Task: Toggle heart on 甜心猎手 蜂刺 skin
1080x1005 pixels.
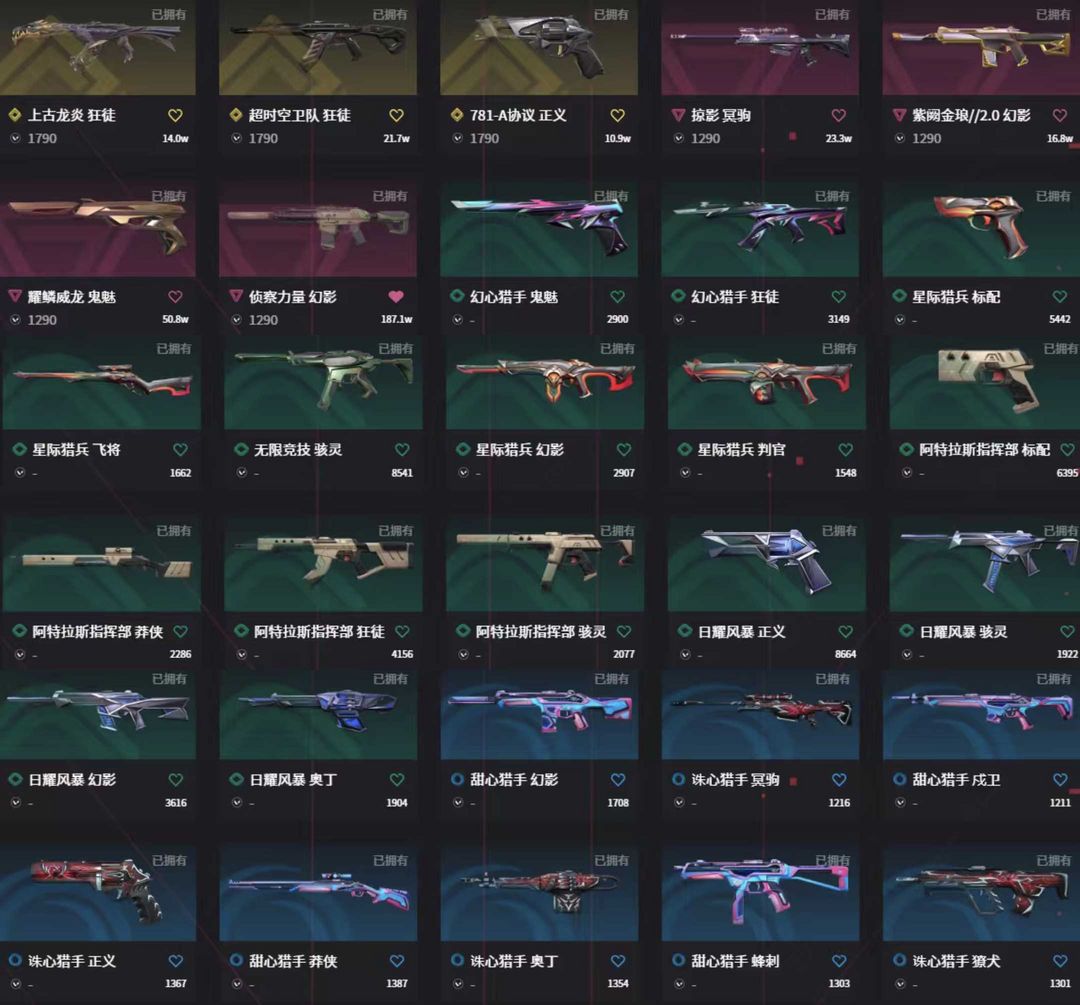Action: coord(839,961)
